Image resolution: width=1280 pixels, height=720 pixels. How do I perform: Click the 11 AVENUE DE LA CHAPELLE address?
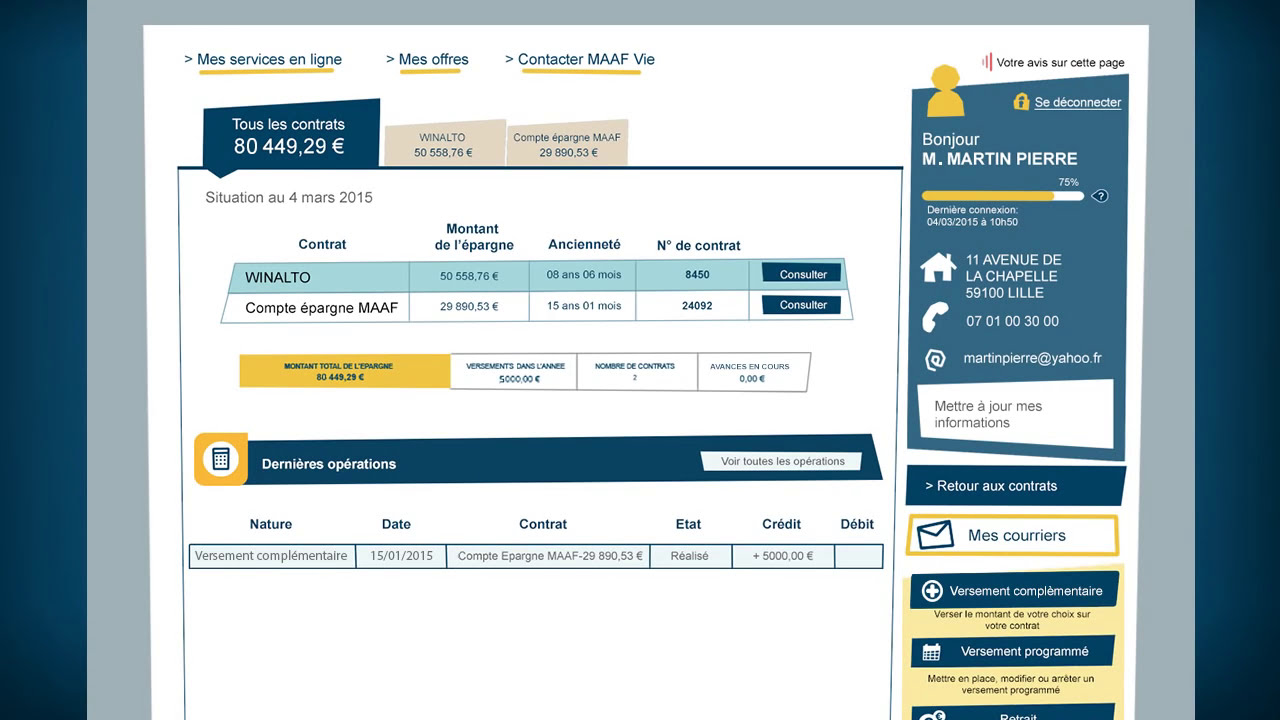pos(1013,276)
